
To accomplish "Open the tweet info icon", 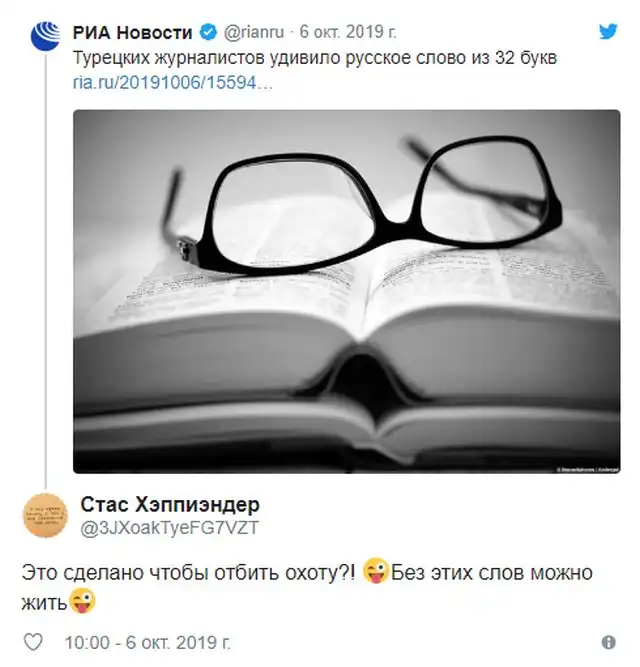I will pyautogui.click(x=609, y=642).
